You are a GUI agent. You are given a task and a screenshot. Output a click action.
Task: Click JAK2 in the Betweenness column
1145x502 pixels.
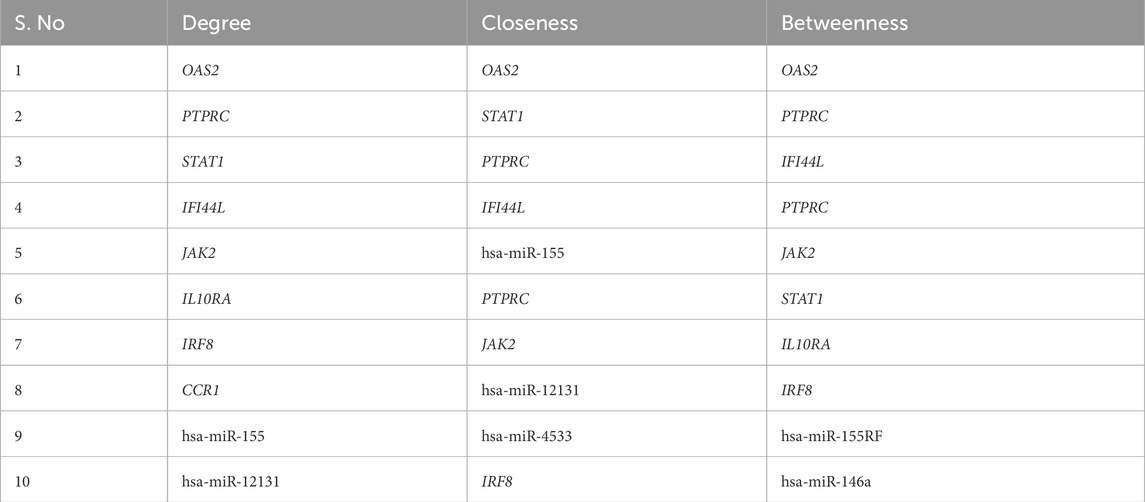tap(801, 253)
